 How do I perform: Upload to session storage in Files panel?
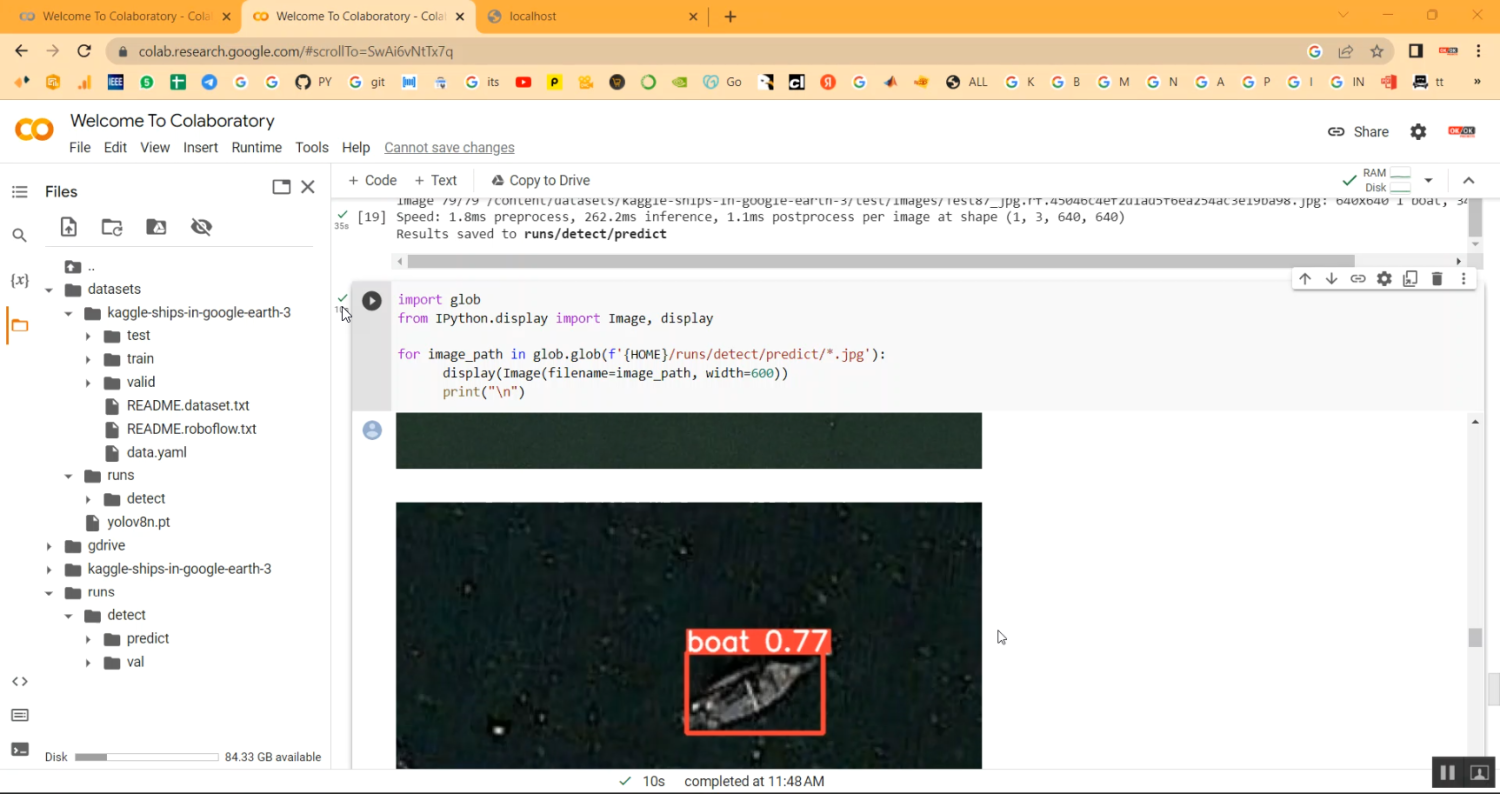click(68, 227)
